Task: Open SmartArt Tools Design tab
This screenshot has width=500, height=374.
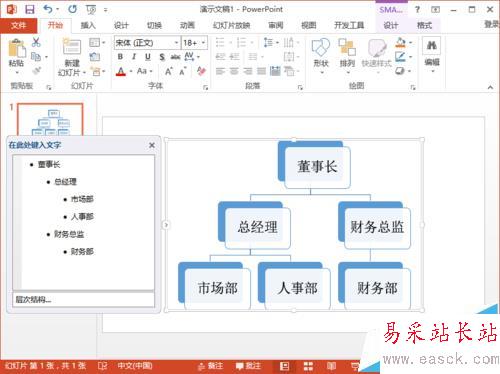Action: (x=391, y=25)
